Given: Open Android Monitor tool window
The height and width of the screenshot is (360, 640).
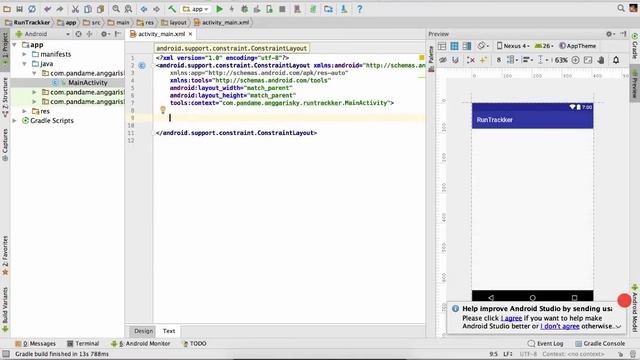Looking at the screenshot, I should point(141,344).
